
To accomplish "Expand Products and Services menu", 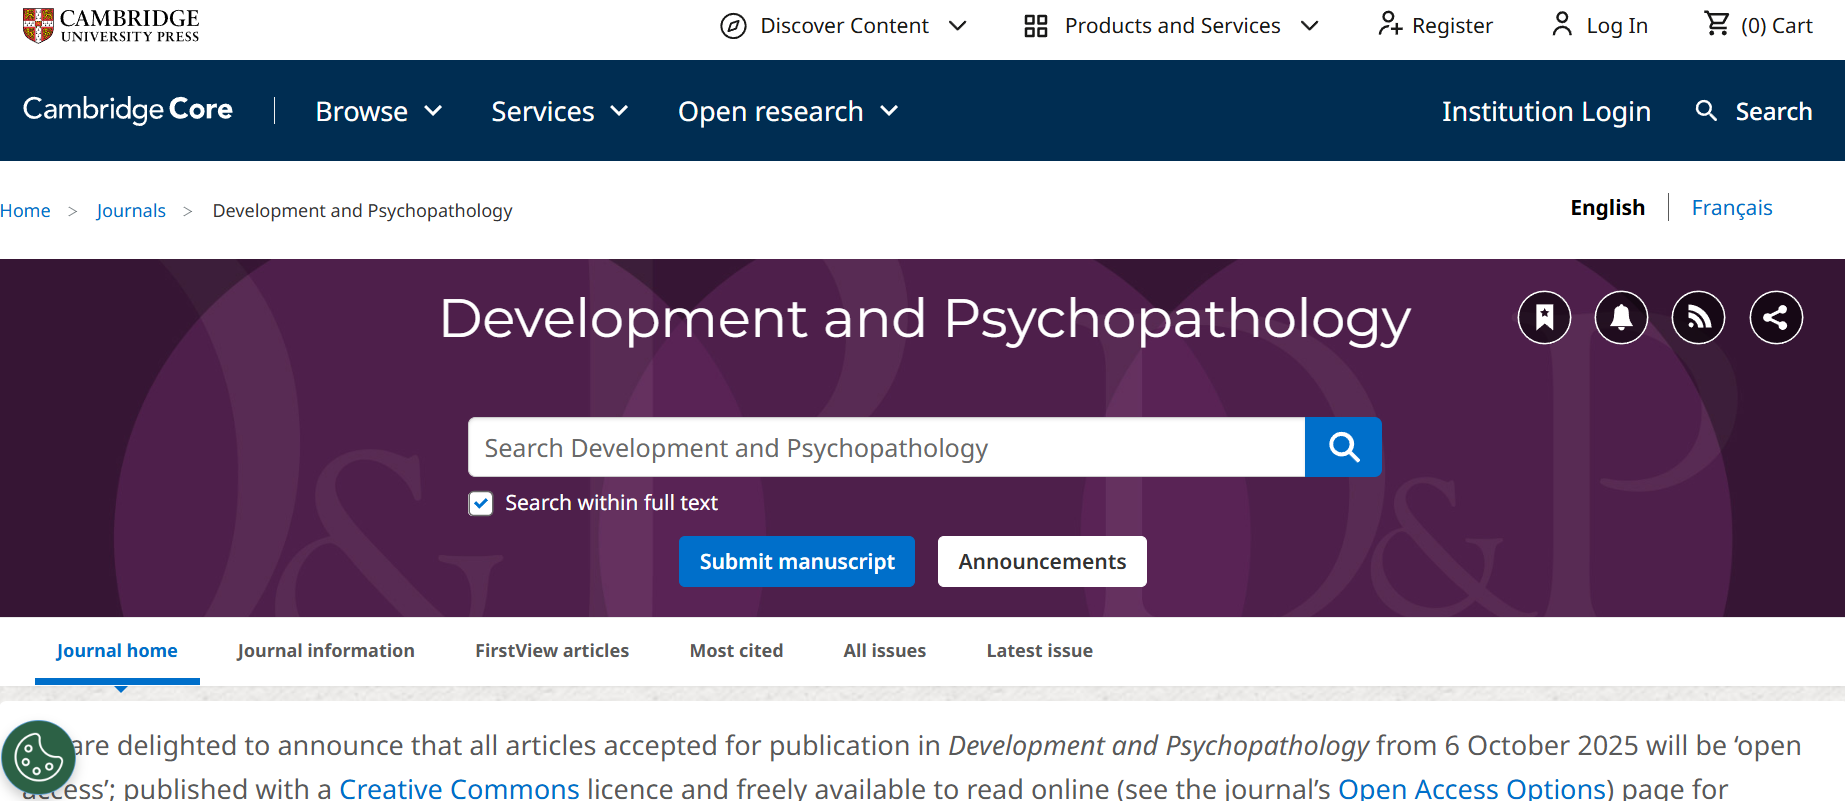I will 1171,26.
